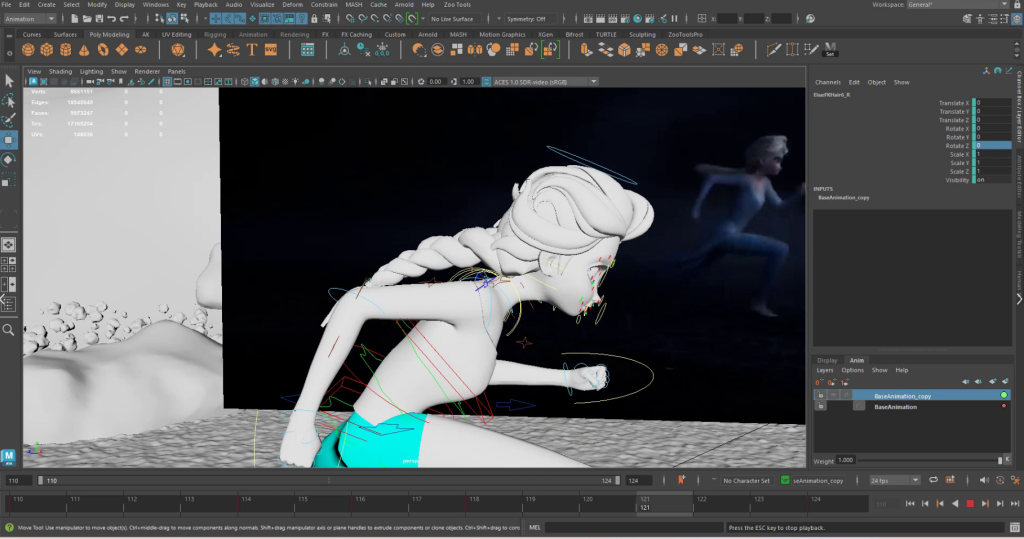Create a polygon cylinder from the shelf
The image size is (1024, 539).
pyautogui.click(x=65, y=50)
